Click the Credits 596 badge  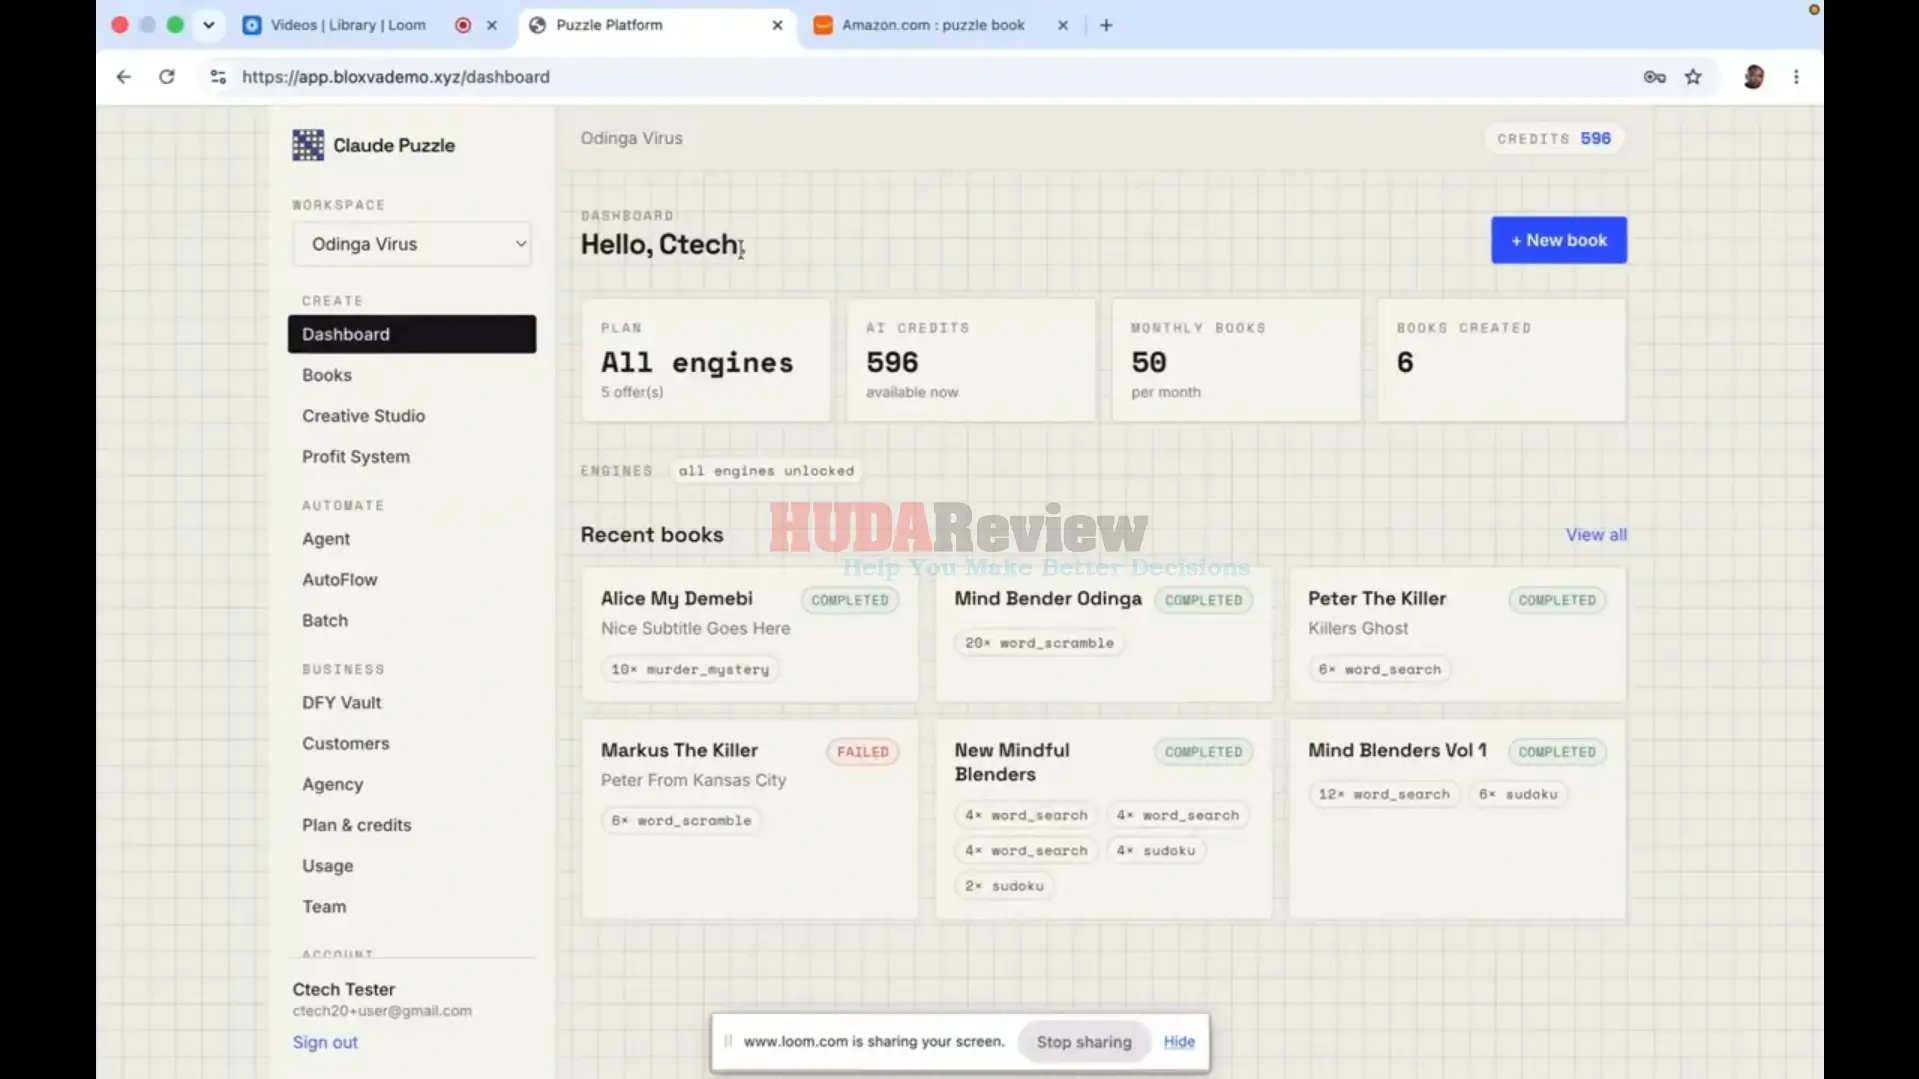tap(1553, 139)
